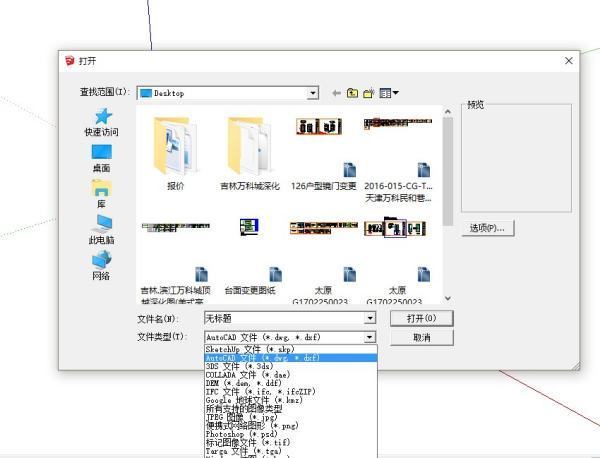
Task: Select 此电脑 (This PC) in the sidebar
Action: 101,229
